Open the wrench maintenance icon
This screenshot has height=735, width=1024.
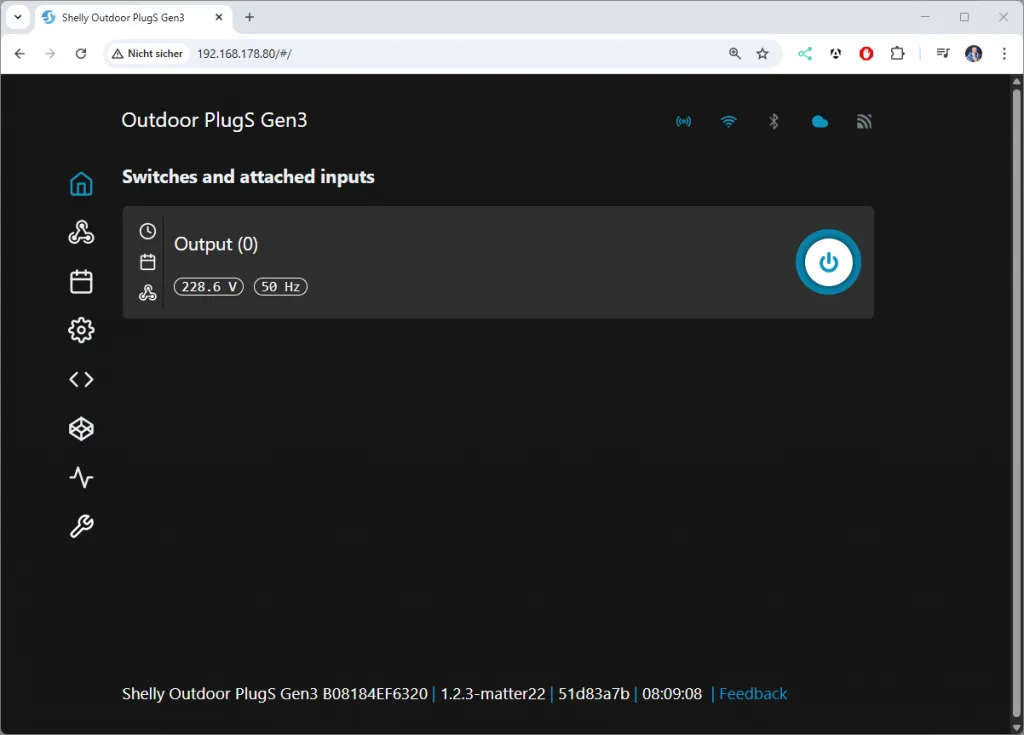point(81,526)
